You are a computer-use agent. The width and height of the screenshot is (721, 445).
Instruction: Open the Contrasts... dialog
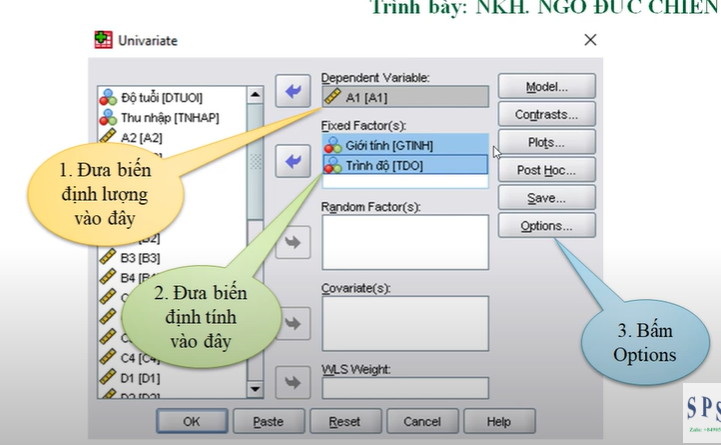(x=546, y=115)
